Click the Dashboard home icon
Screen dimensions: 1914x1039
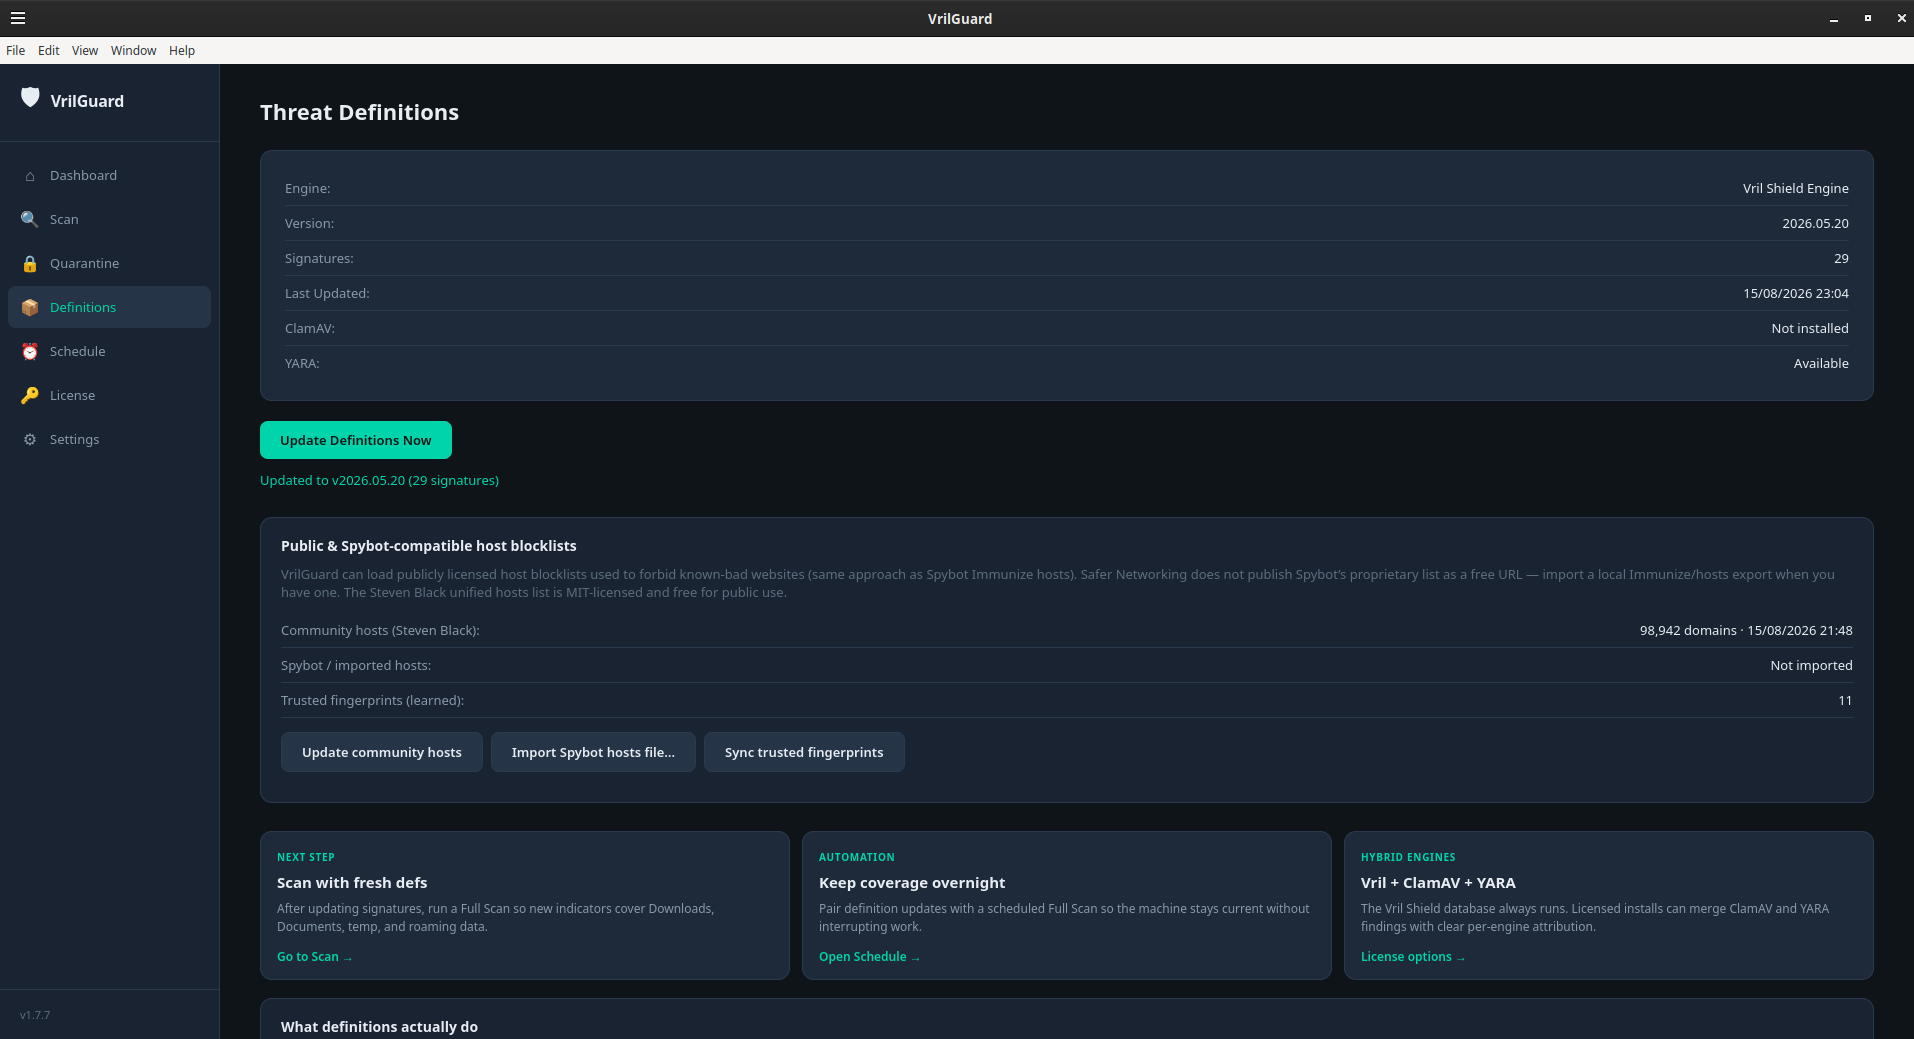point(30,176)
